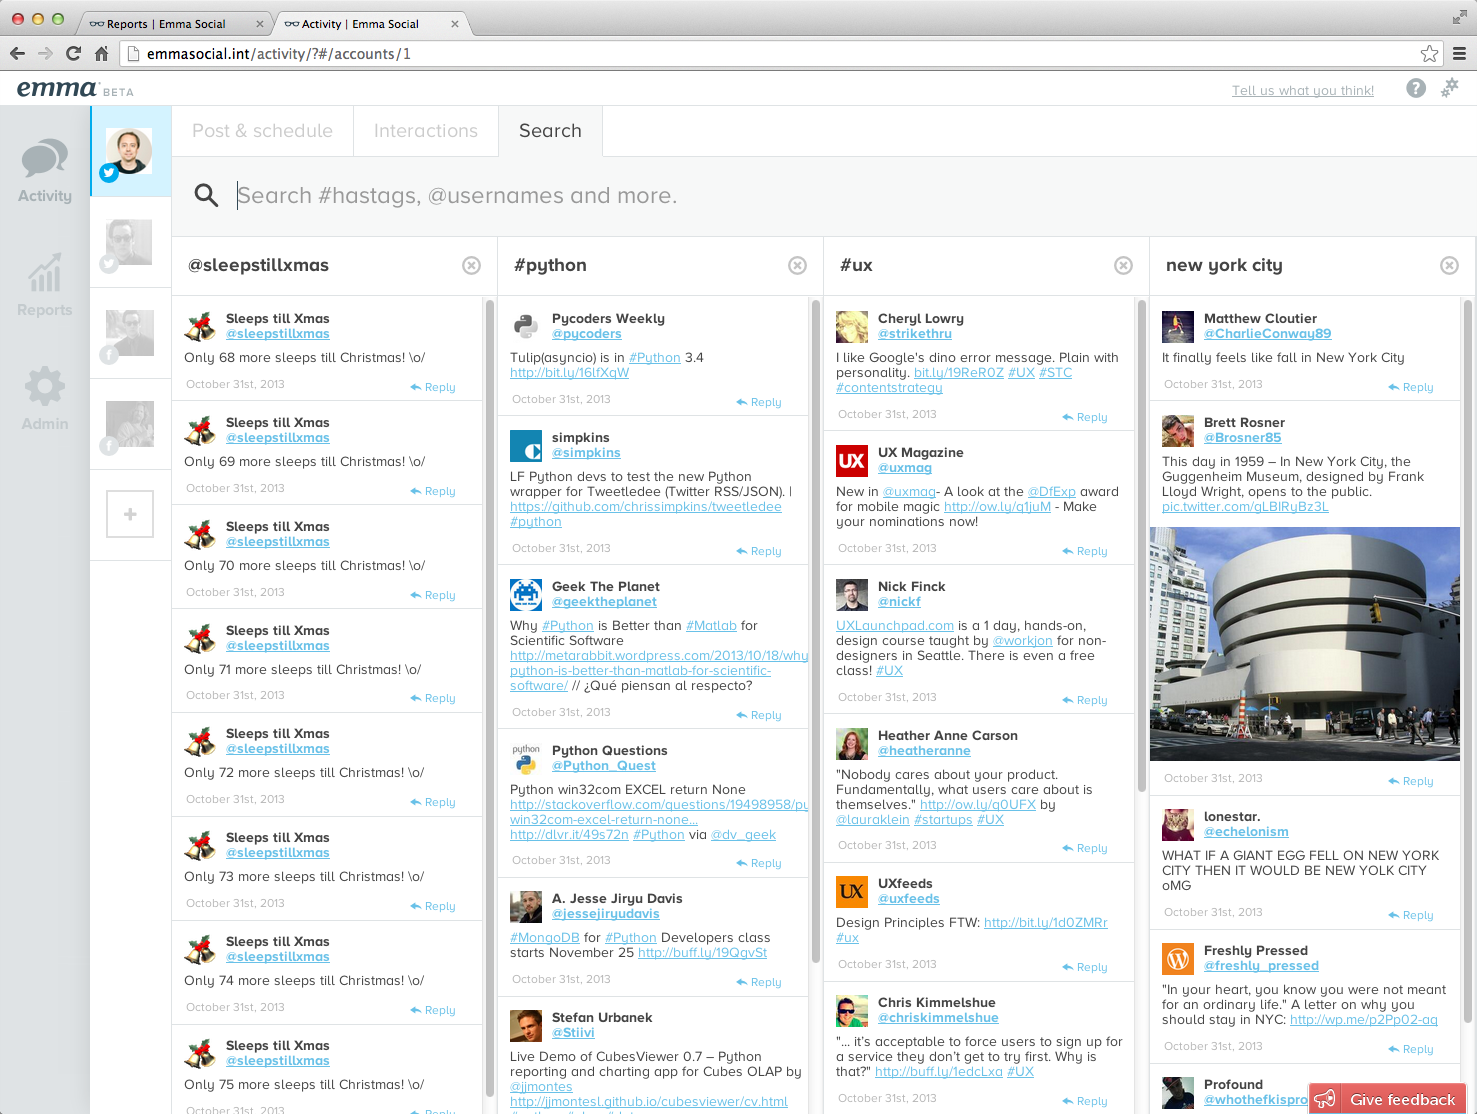
Task: Click the search magnifier icon
Action: pos(206,195)
